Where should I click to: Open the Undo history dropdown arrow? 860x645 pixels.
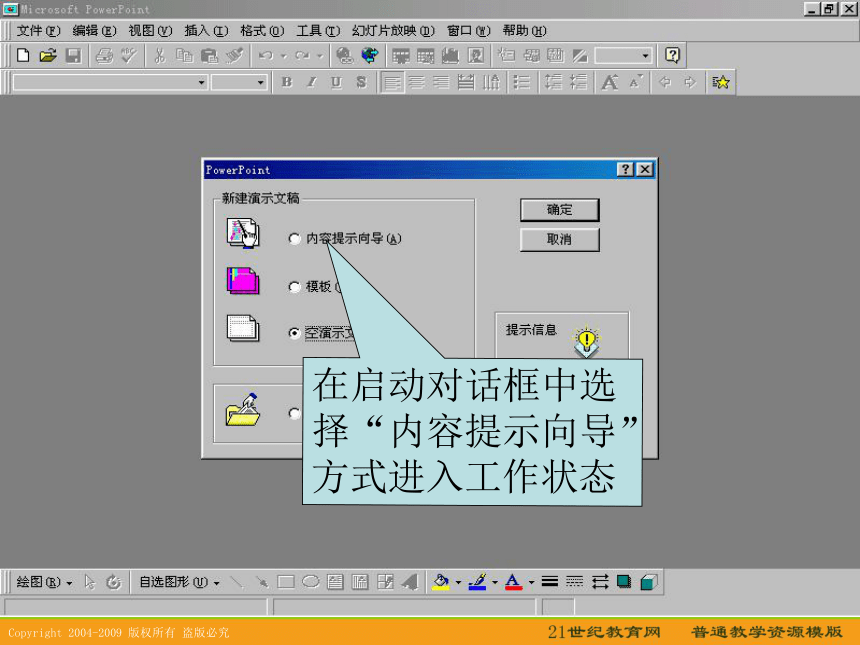coord(284,56)
